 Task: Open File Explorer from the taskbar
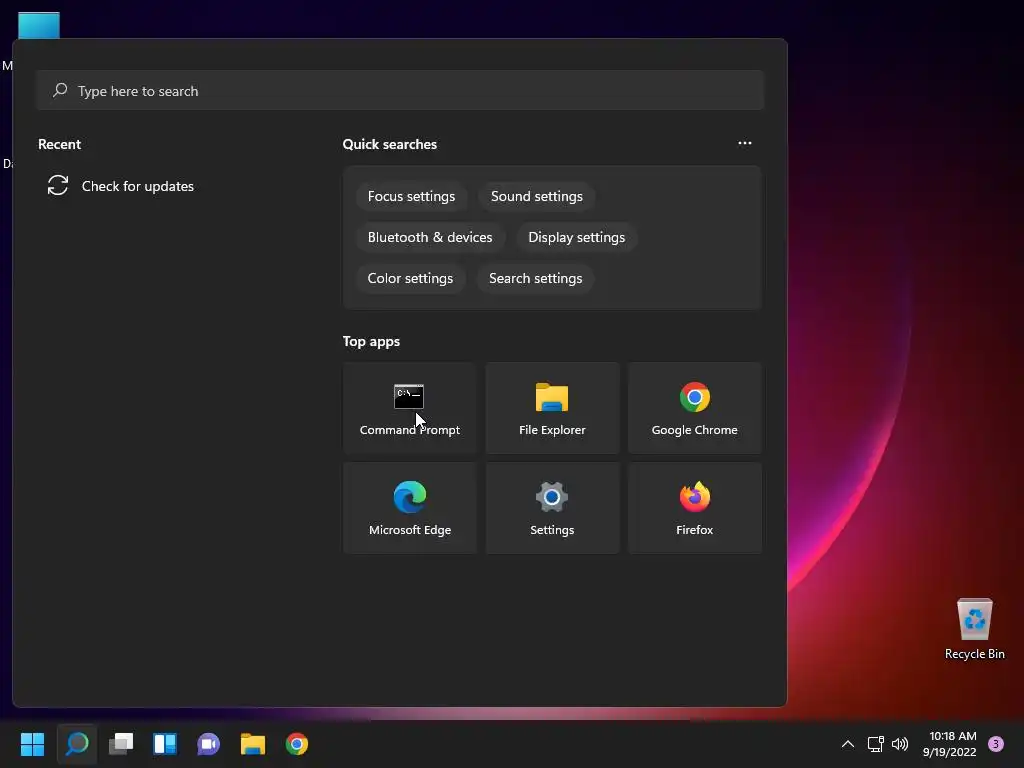point(253,744)
